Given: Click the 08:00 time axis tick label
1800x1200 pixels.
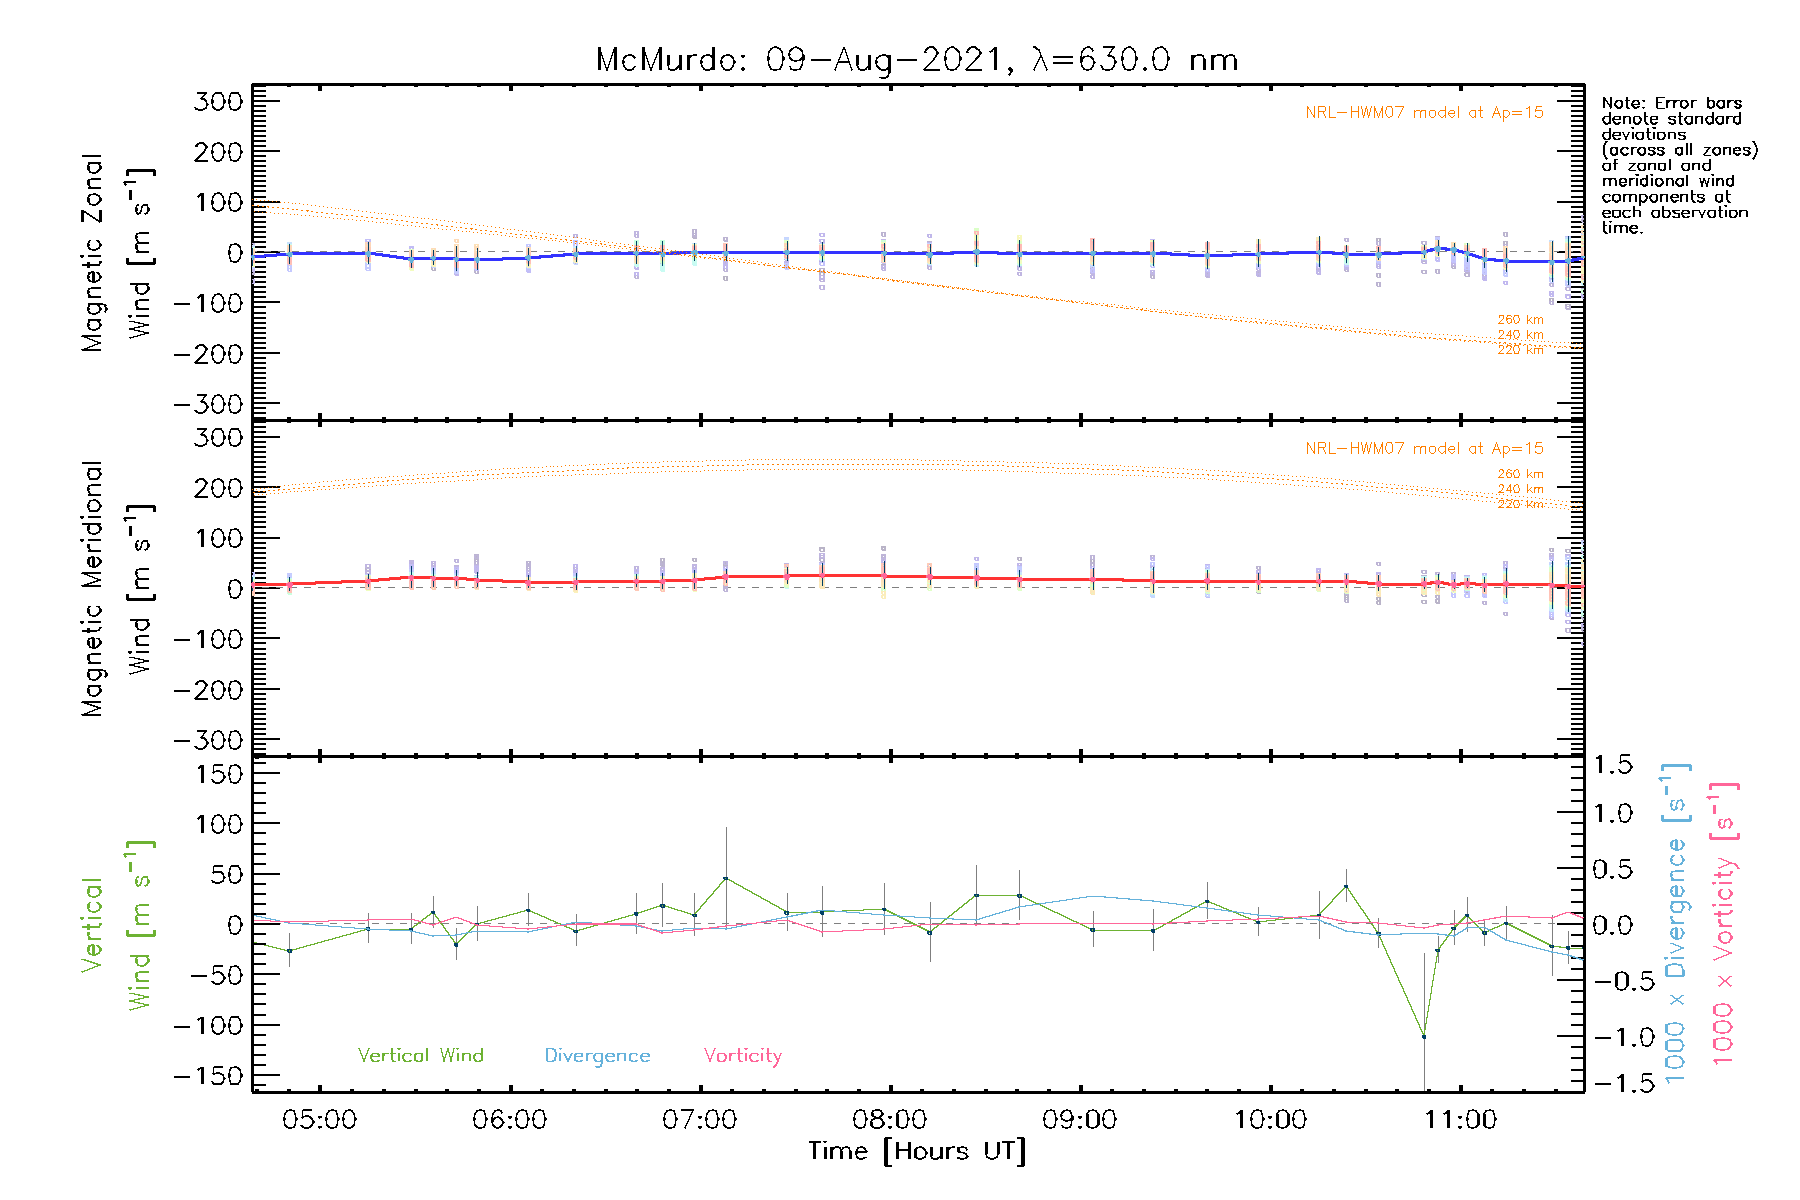Looking at the screenshot, I should click(x=889, y=1120).
